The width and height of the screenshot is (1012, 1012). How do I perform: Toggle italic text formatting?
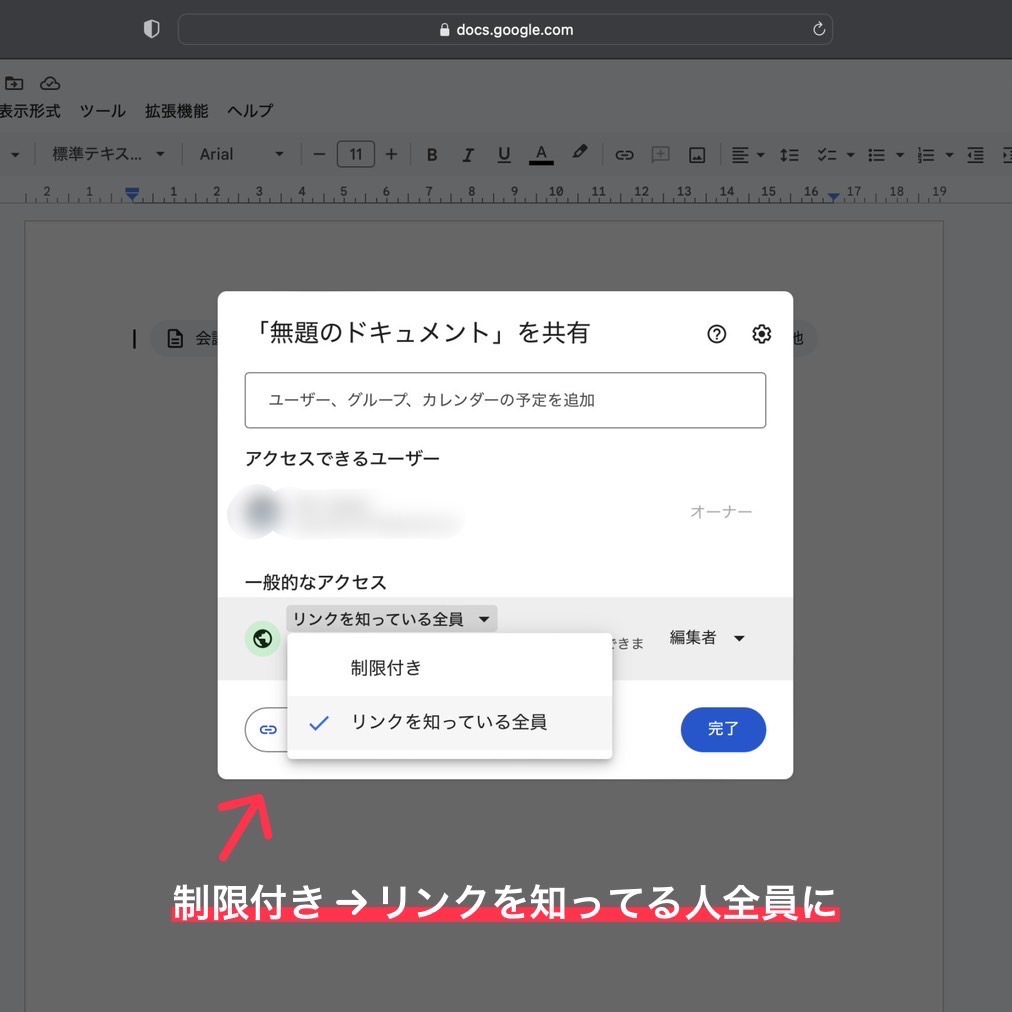467,155
